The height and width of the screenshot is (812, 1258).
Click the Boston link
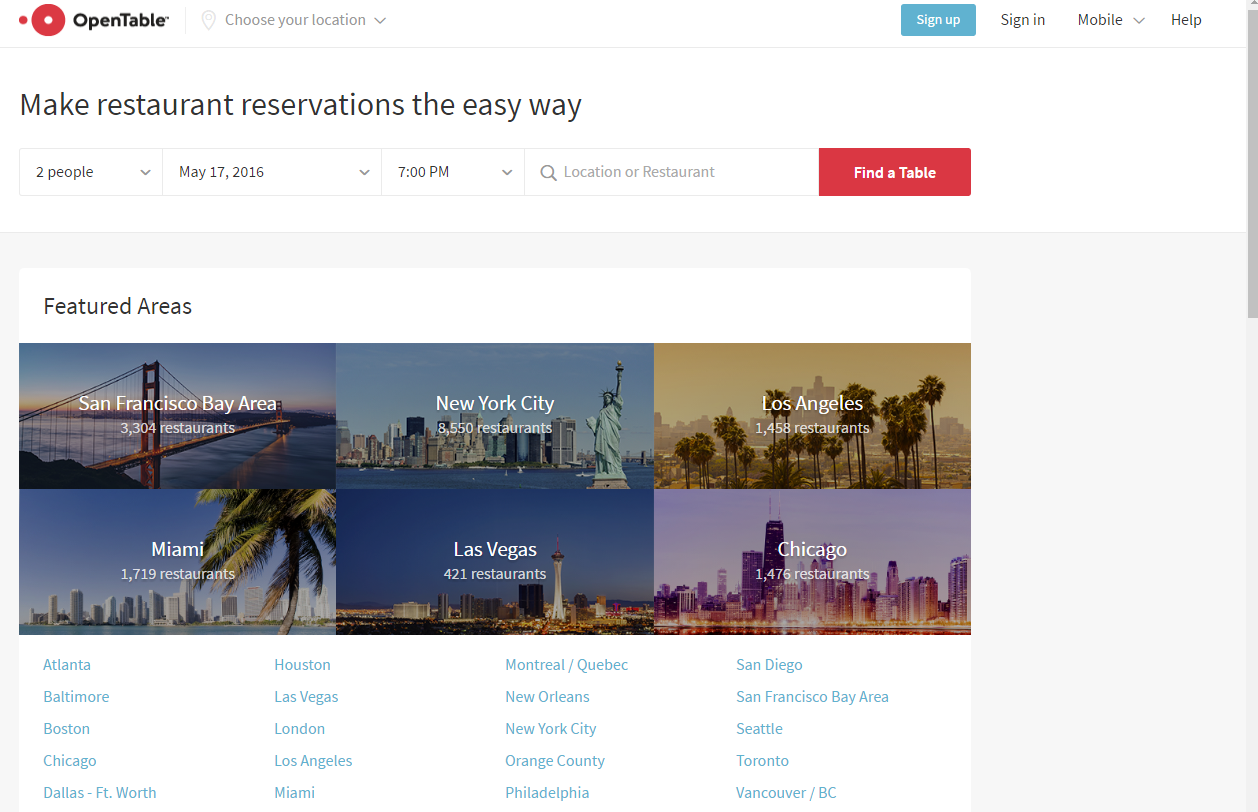click(x=66, y=728)
